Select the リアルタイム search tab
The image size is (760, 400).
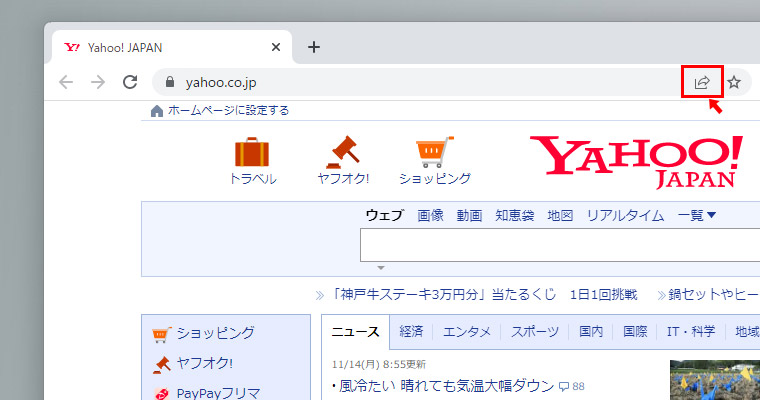click(x=625, y=215)
